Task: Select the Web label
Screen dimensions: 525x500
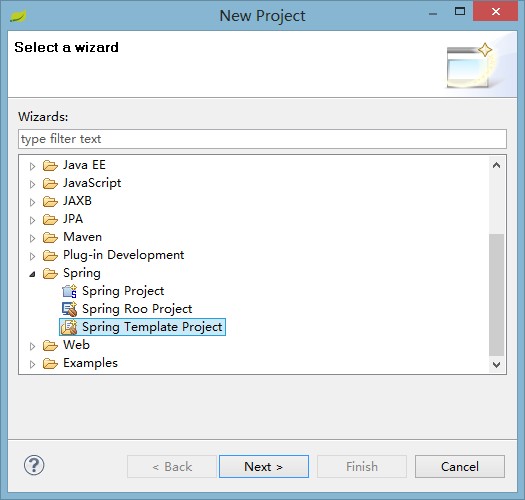Action: 76,345
